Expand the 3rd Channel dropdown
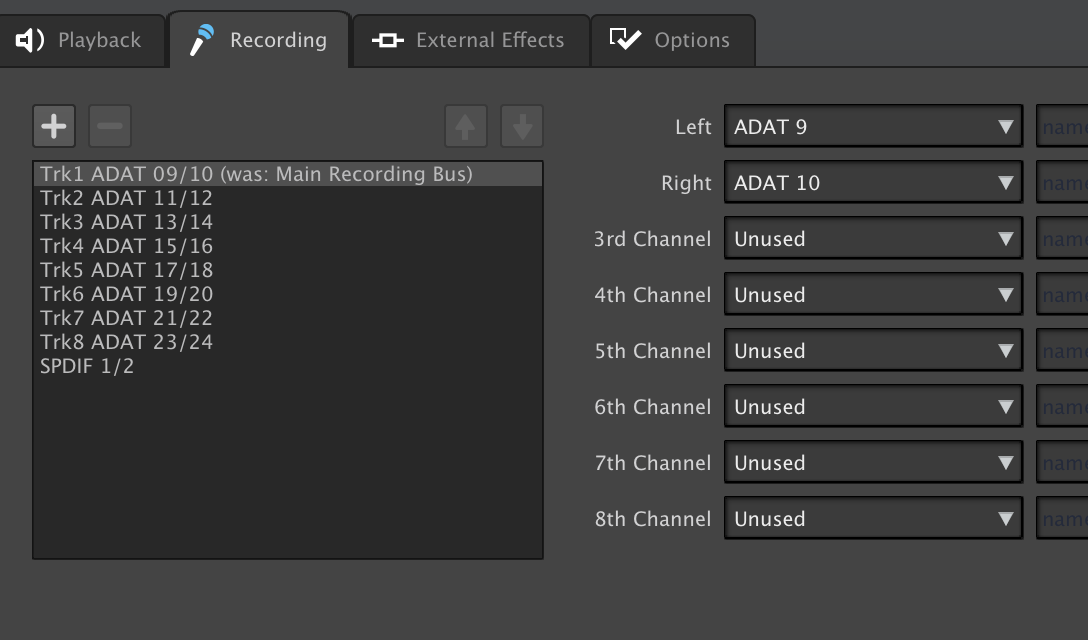 [x=873, y=239]
